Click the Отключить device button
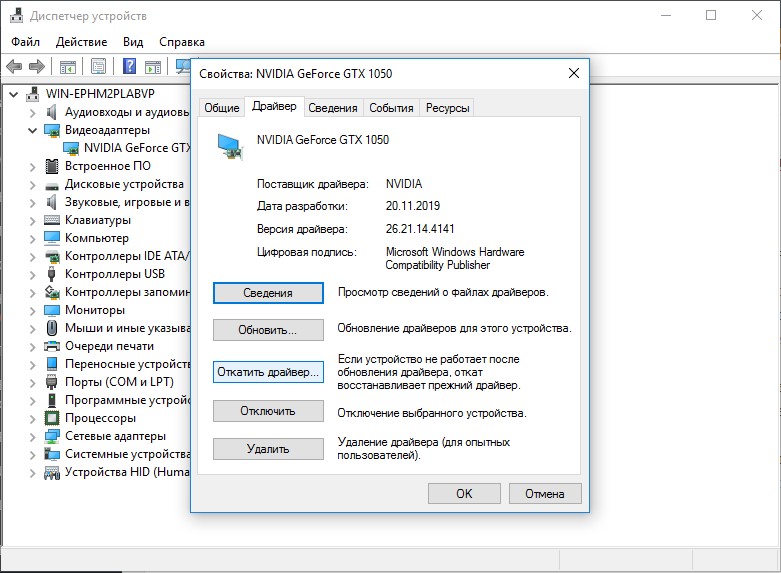 click(268, 411)
